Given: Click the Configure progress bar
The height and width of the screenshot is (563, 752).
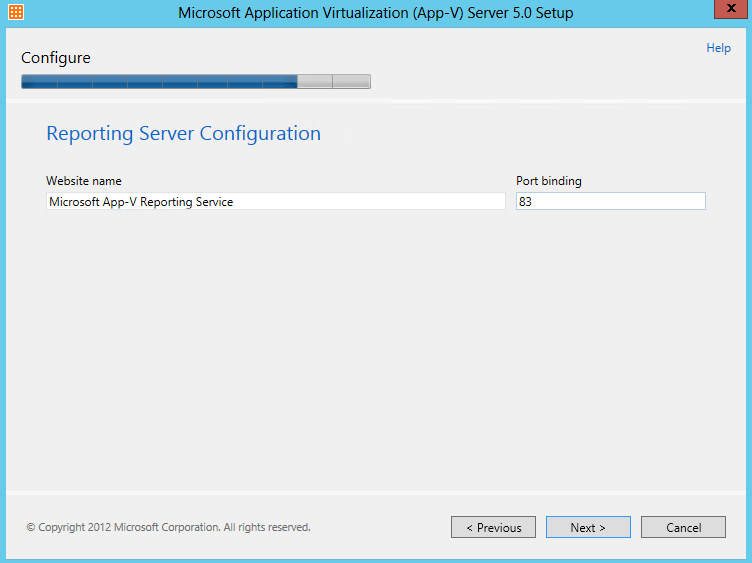Looking at the screenshot, I should pos(196,82).
